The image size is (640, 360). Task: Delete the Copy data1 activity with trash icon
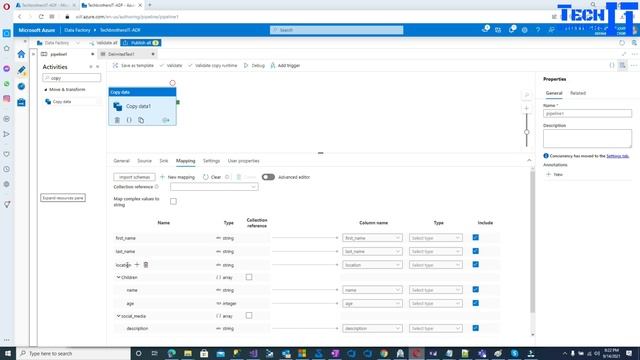click(117, 120)
